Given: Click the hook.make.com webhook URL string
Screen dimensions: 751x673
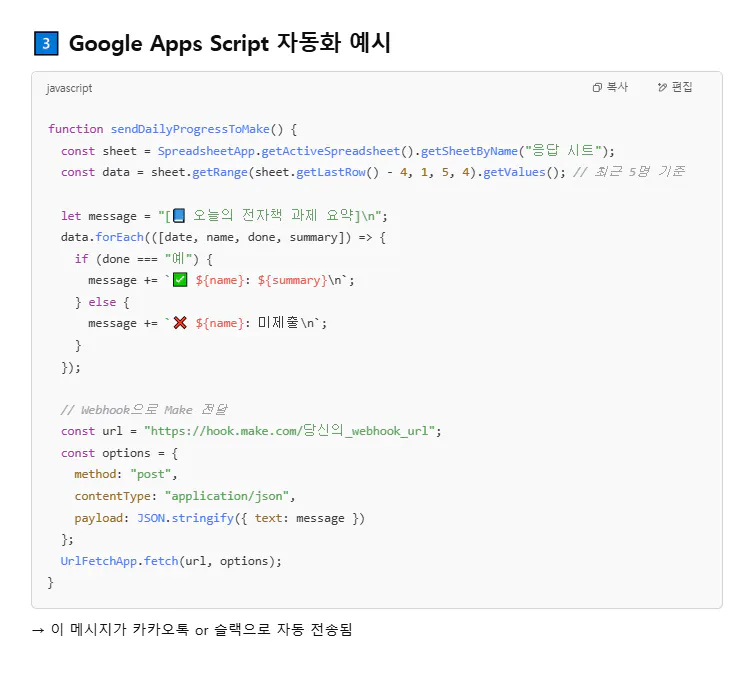Looking at the screenshot, I should 289,431.
